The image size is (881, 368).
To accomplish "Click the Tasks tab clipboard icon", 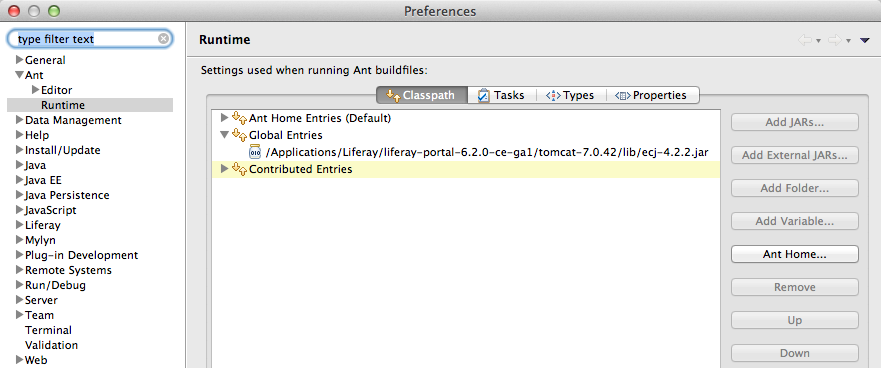I will tap(483, 96).
